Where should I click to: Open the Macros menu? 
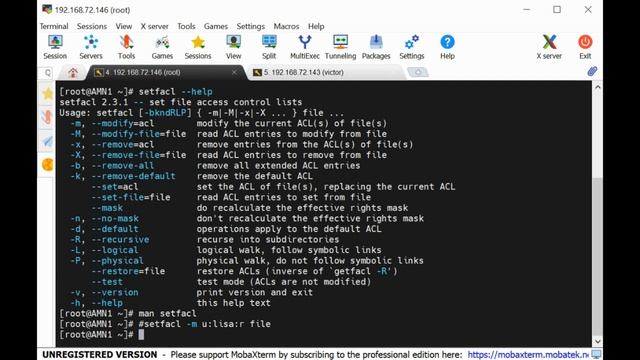pos(286,26)
